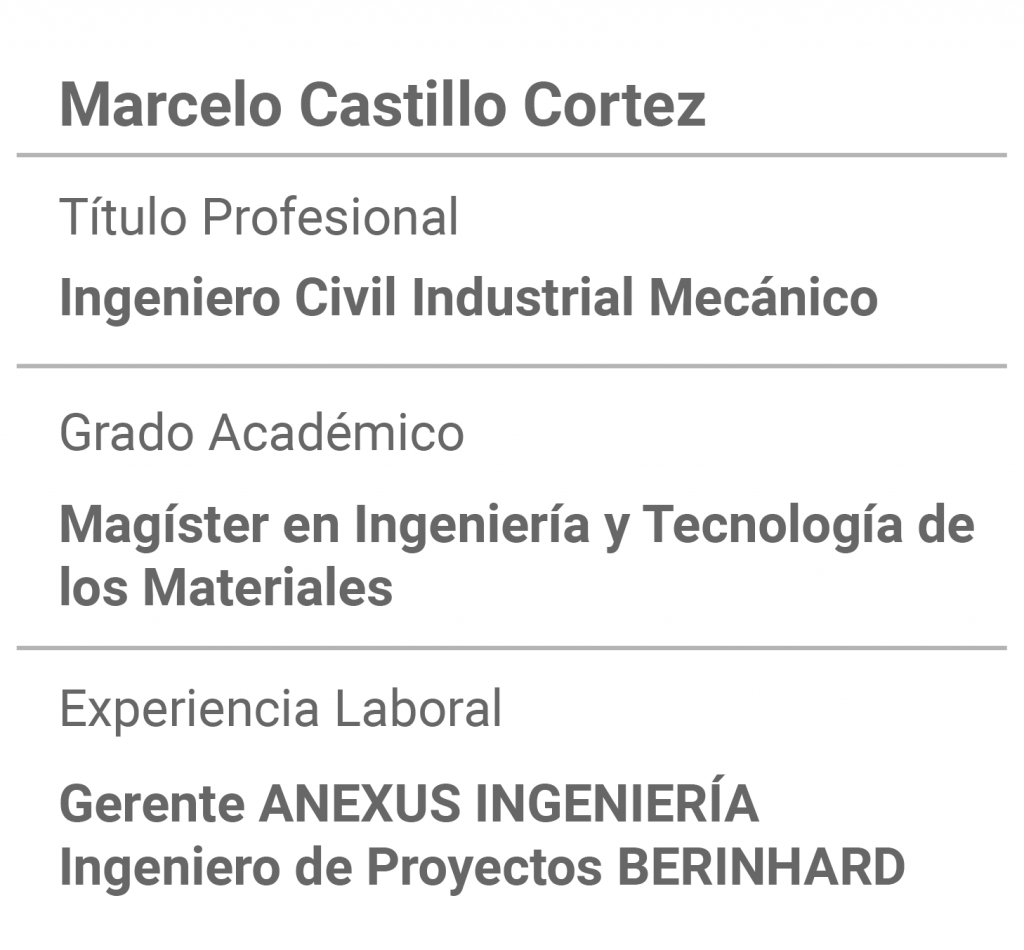Screen dimensions: 1024x950
Task: Click the word Mecánico in title
Action: [x=763, y=297]
